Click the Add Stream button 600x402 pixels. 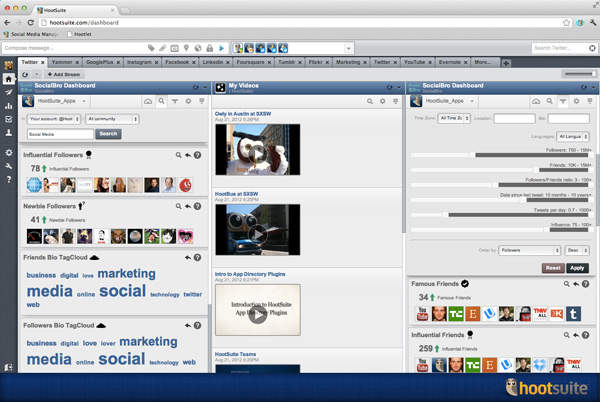coord(64,74)
